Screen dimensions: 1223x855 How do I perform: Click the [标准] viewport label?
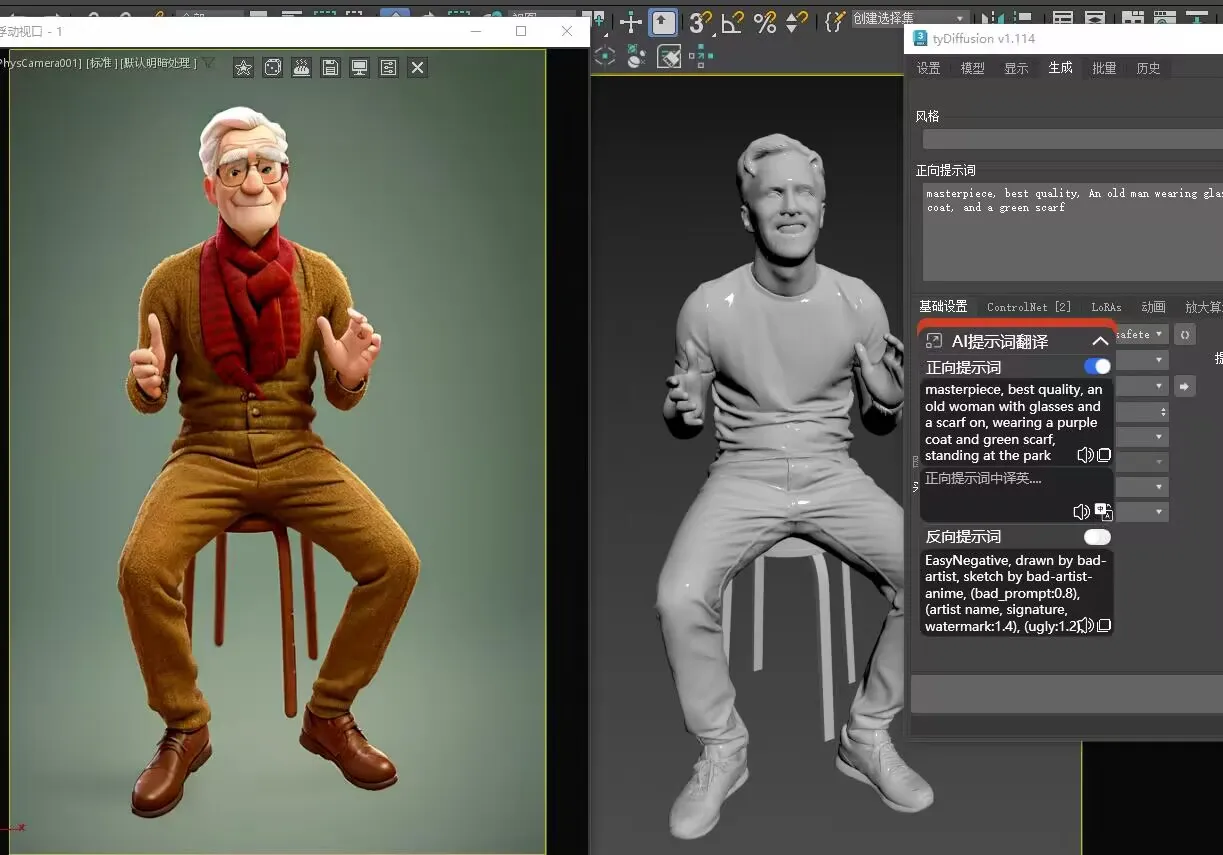[100, 63]
